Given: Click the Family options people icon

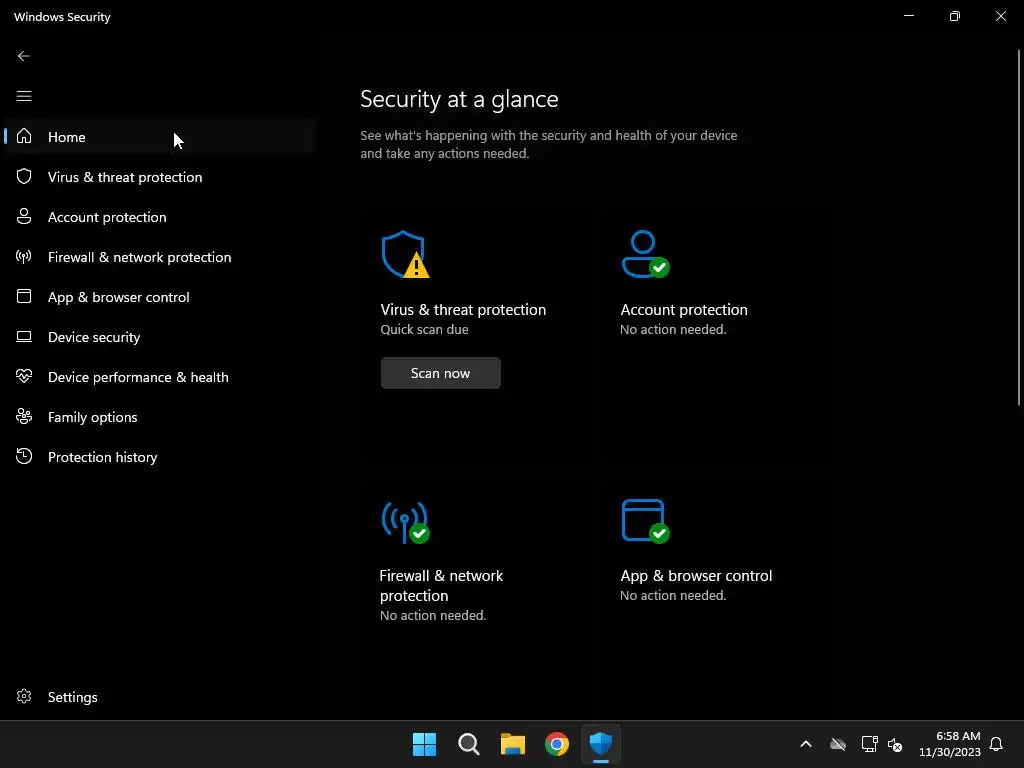Looking at the screenshot, I should (24, 417).
